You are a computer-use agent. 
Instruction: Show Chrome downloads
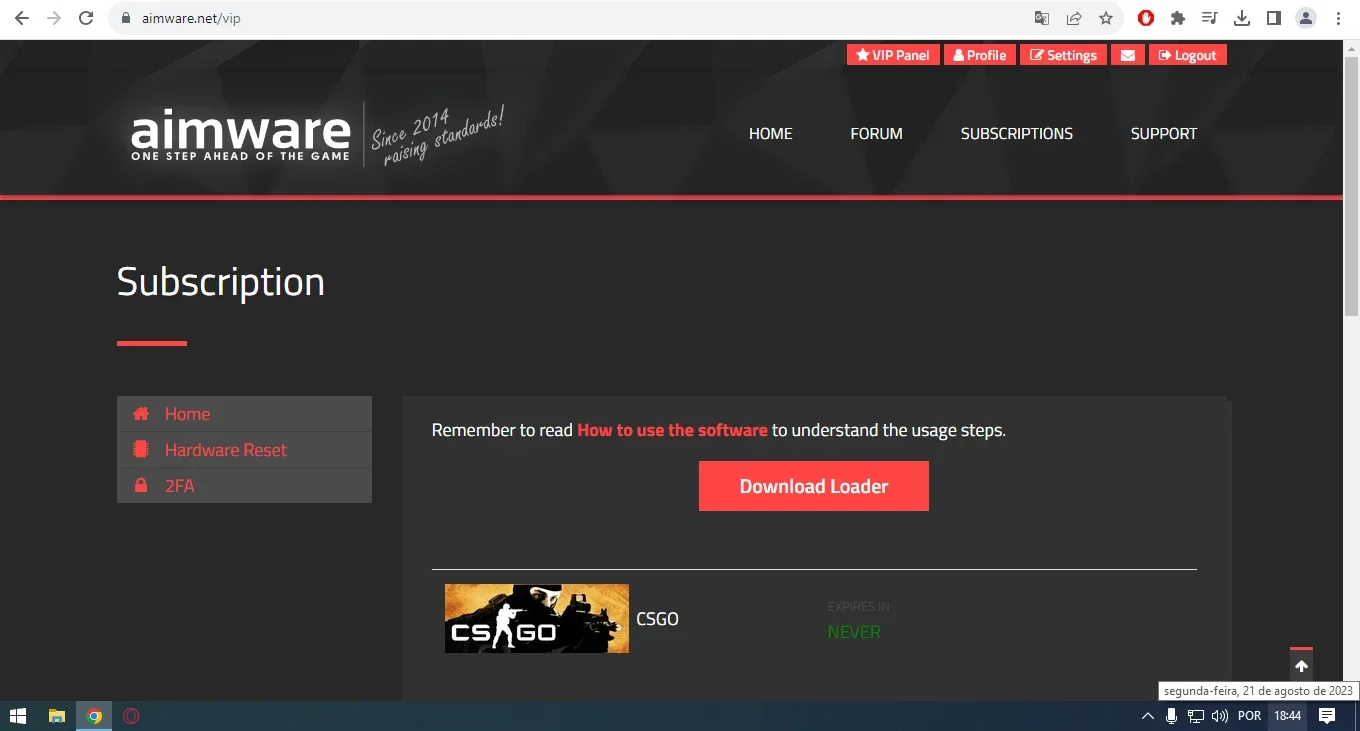(1242, 18)
